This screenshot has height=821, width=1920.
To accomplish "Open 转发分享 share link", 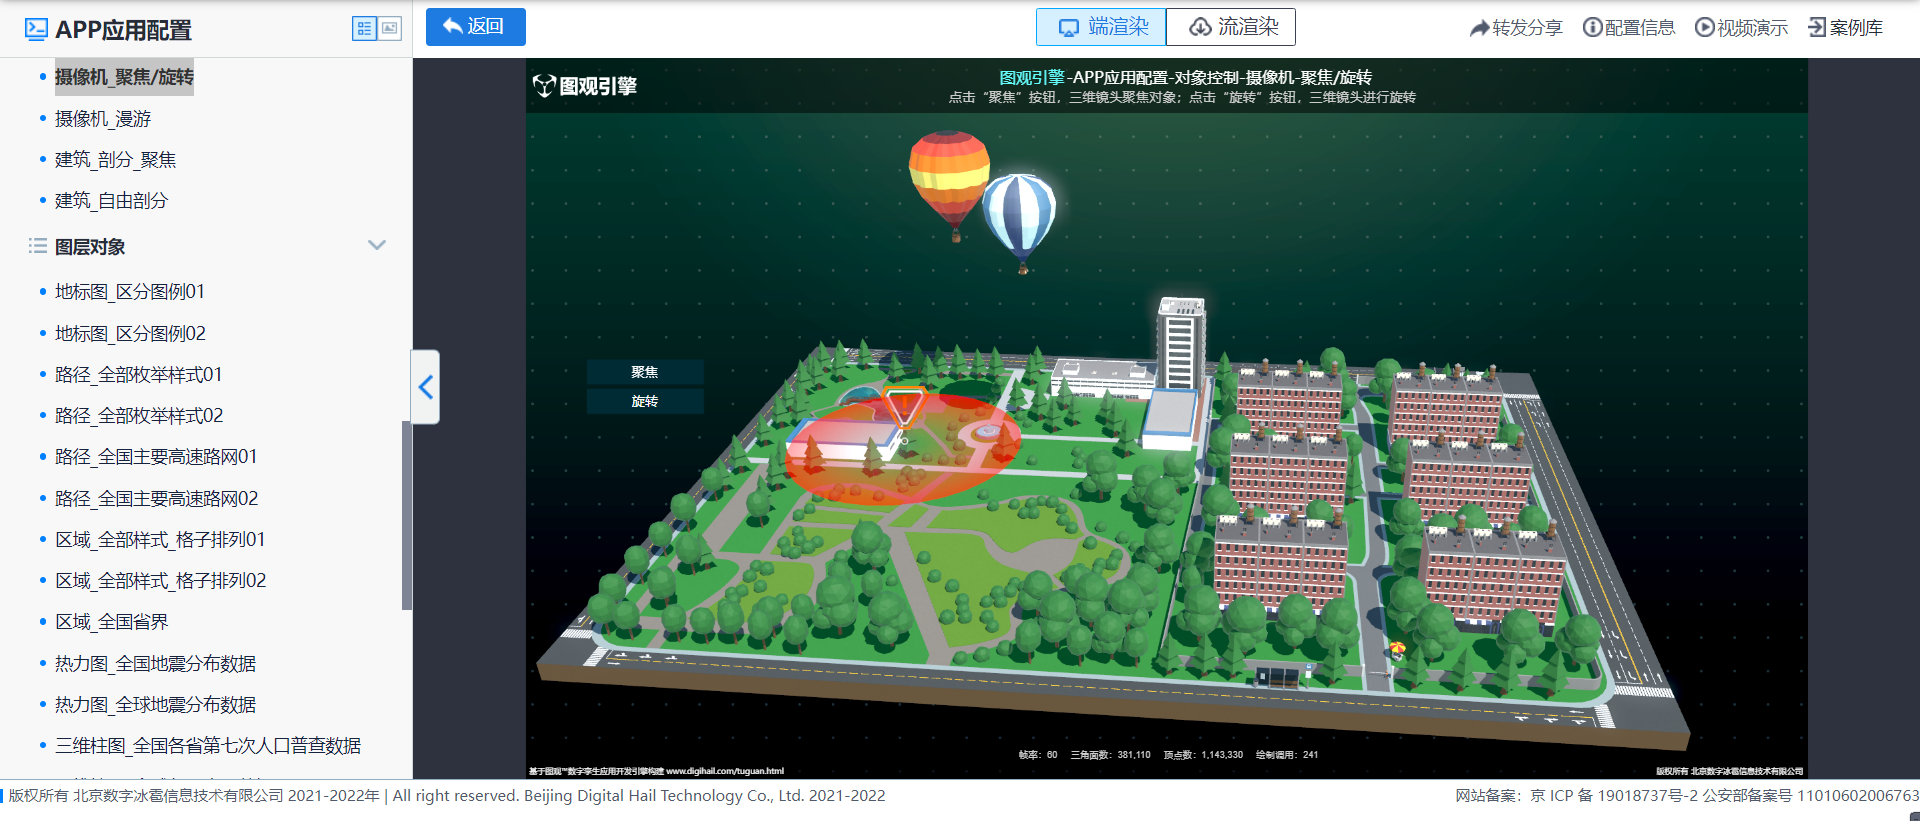I will pyautogui.click(x=1515, y=28).
